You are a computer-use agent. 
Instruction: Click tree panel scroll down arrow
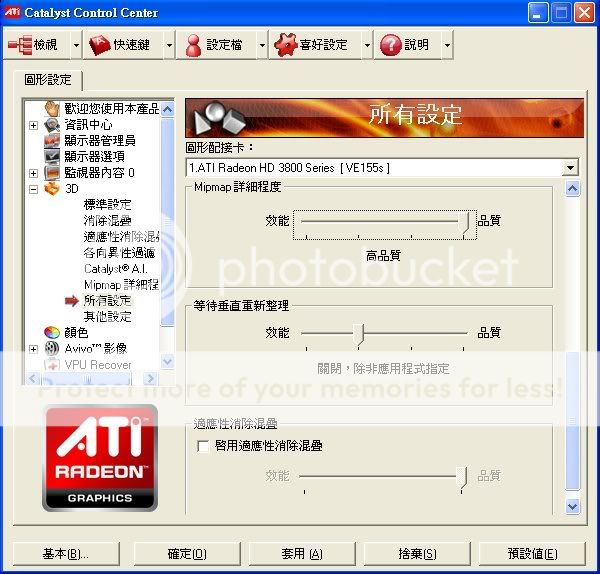[168, 361]
